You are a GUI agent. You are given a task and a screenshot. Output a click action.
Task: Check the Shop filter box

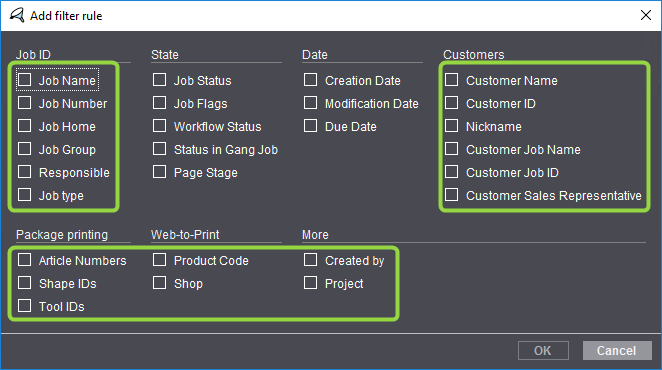click(x=159, y=283)
